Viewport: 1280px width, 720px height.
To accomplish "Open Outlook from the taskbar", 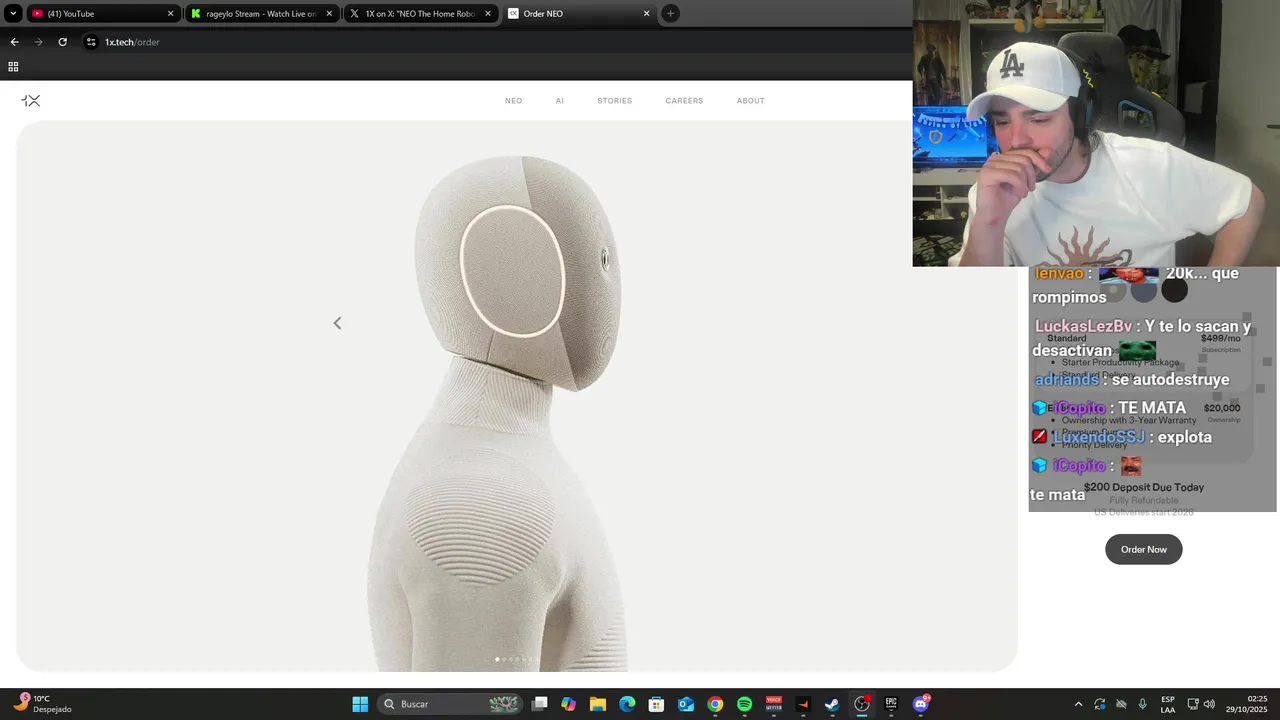I will tap(686, 704).
